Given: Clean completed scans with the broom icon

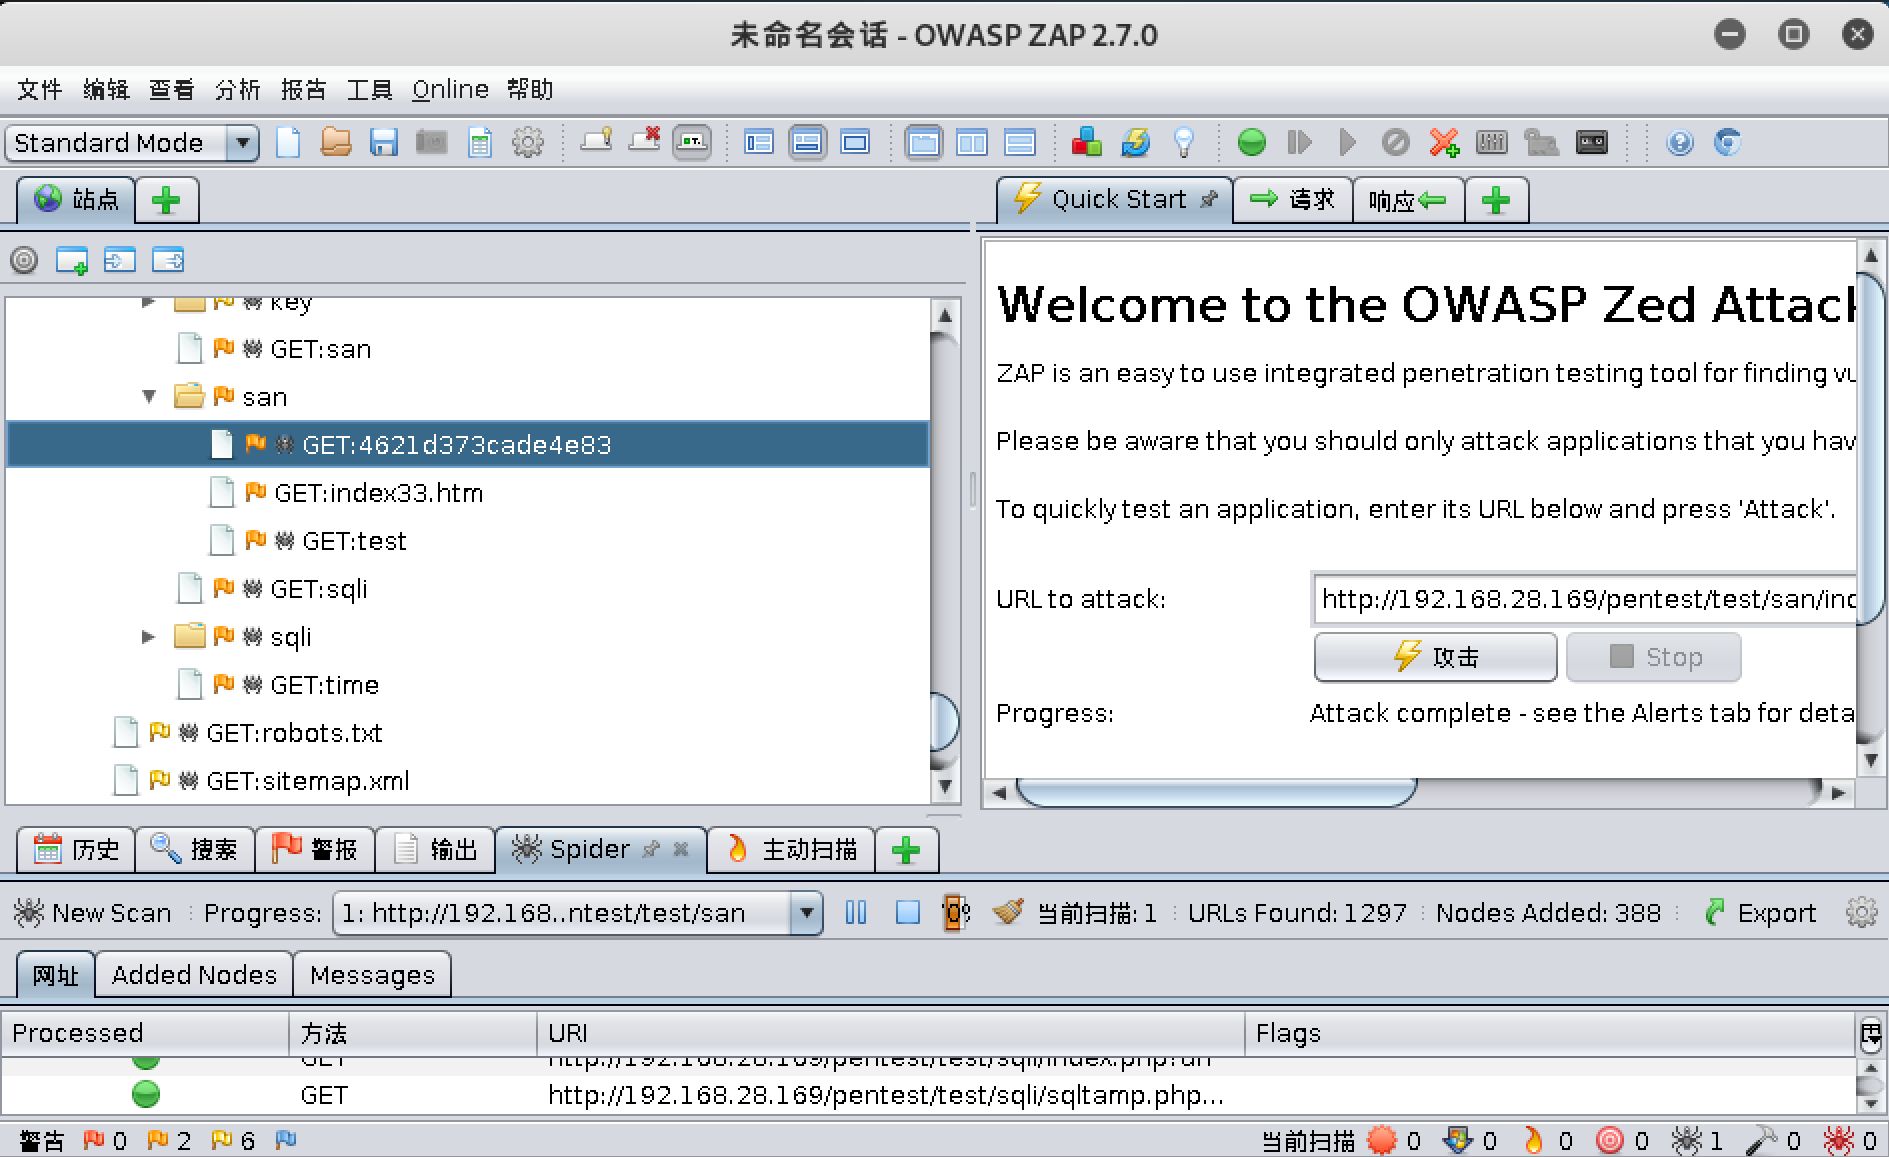Looking at the screenshot, I should [x=1008, y=911].
